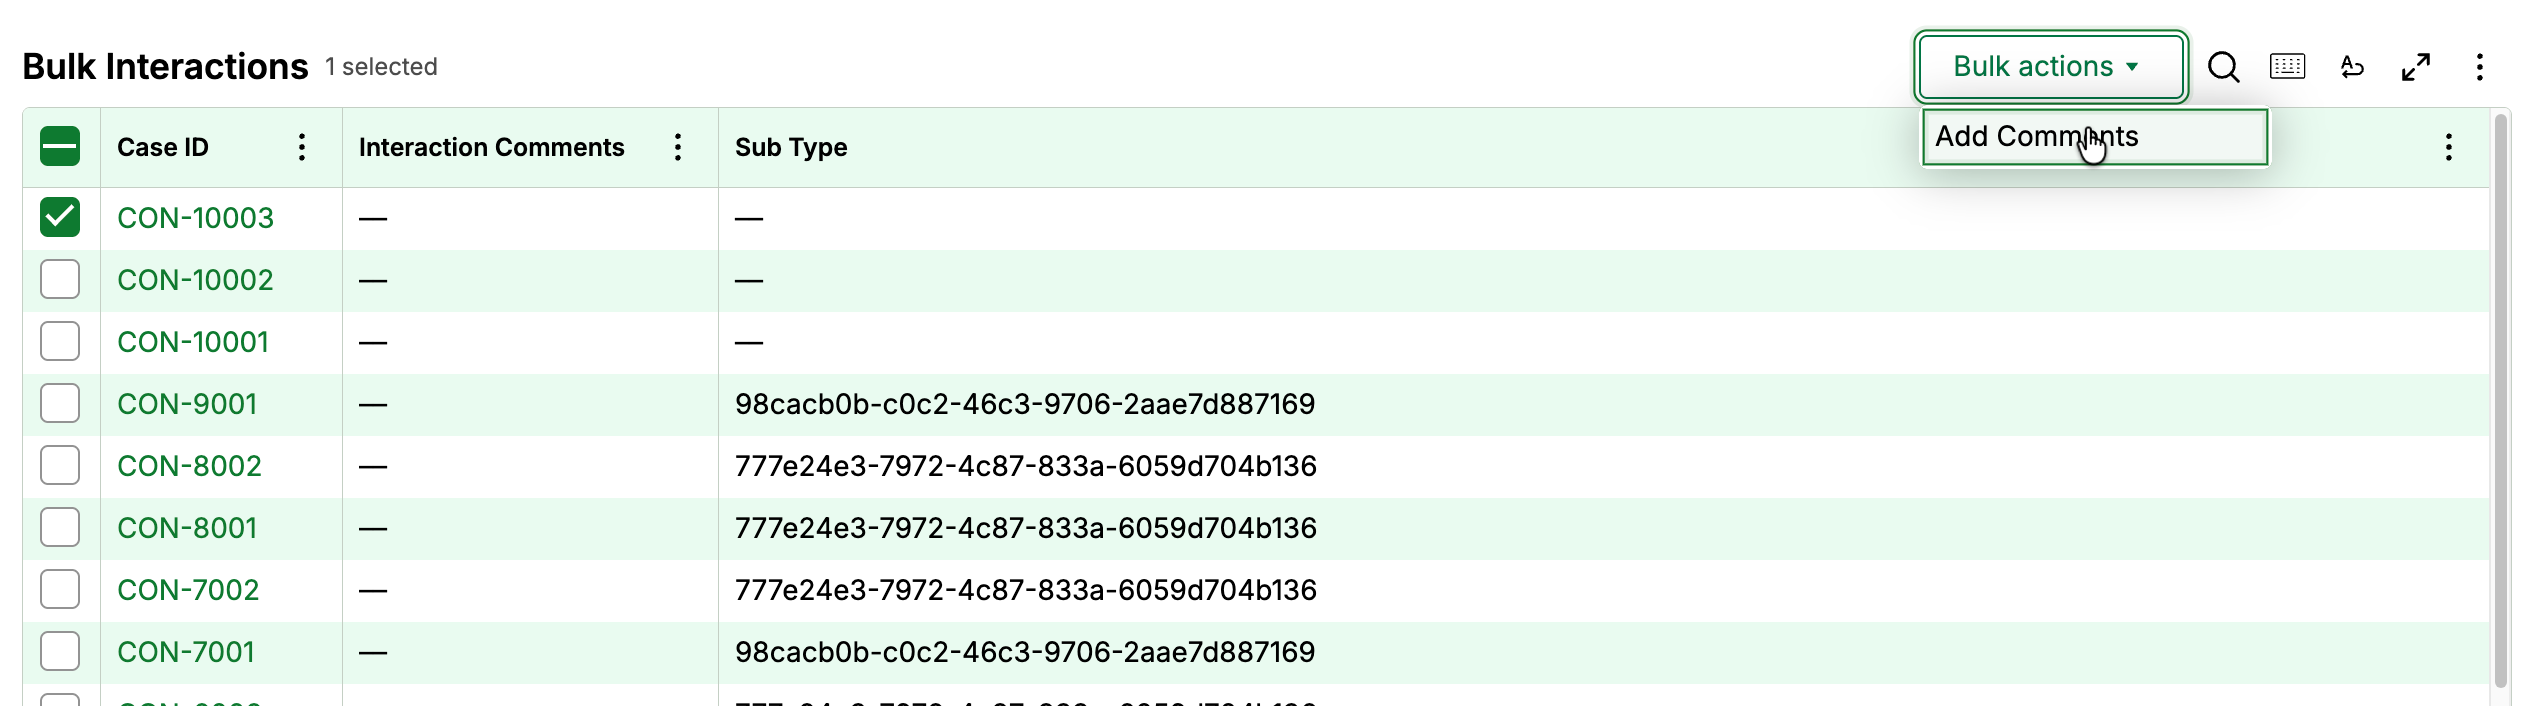
Task: Open the search icon in the toolbar
Action: (2224, 67)
